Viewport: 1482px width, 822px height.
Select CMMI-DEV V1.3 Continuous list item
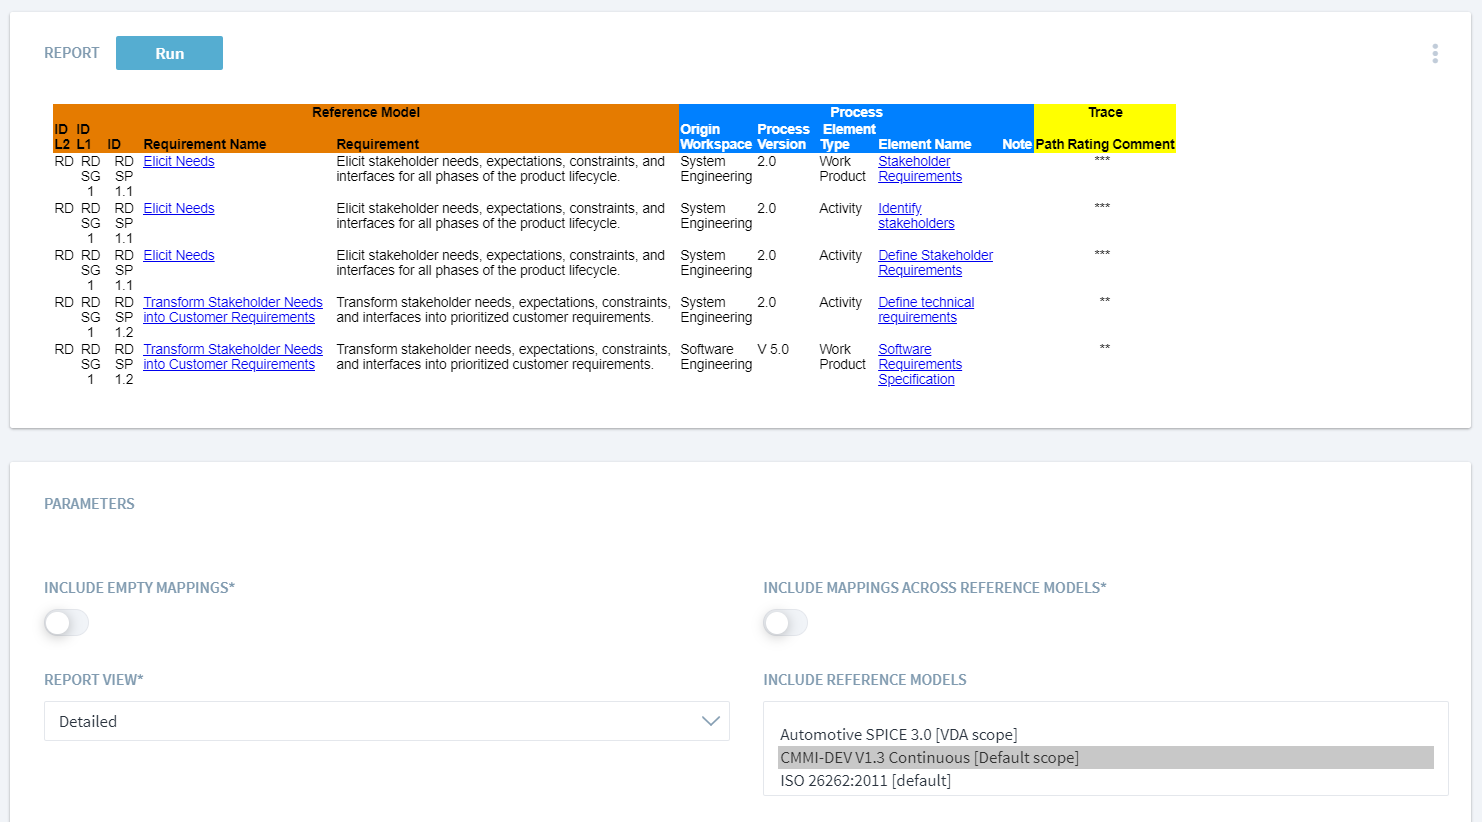929,757
